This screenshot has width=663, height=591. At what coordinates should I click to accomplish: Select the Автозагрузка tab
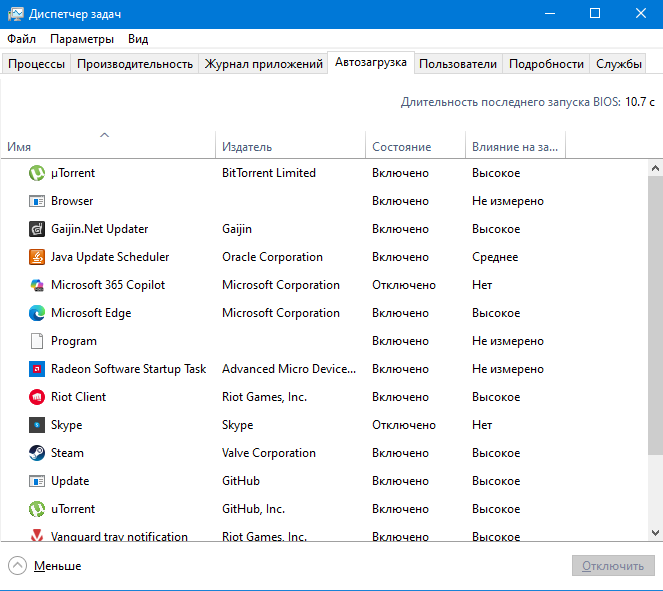(371, 62)
